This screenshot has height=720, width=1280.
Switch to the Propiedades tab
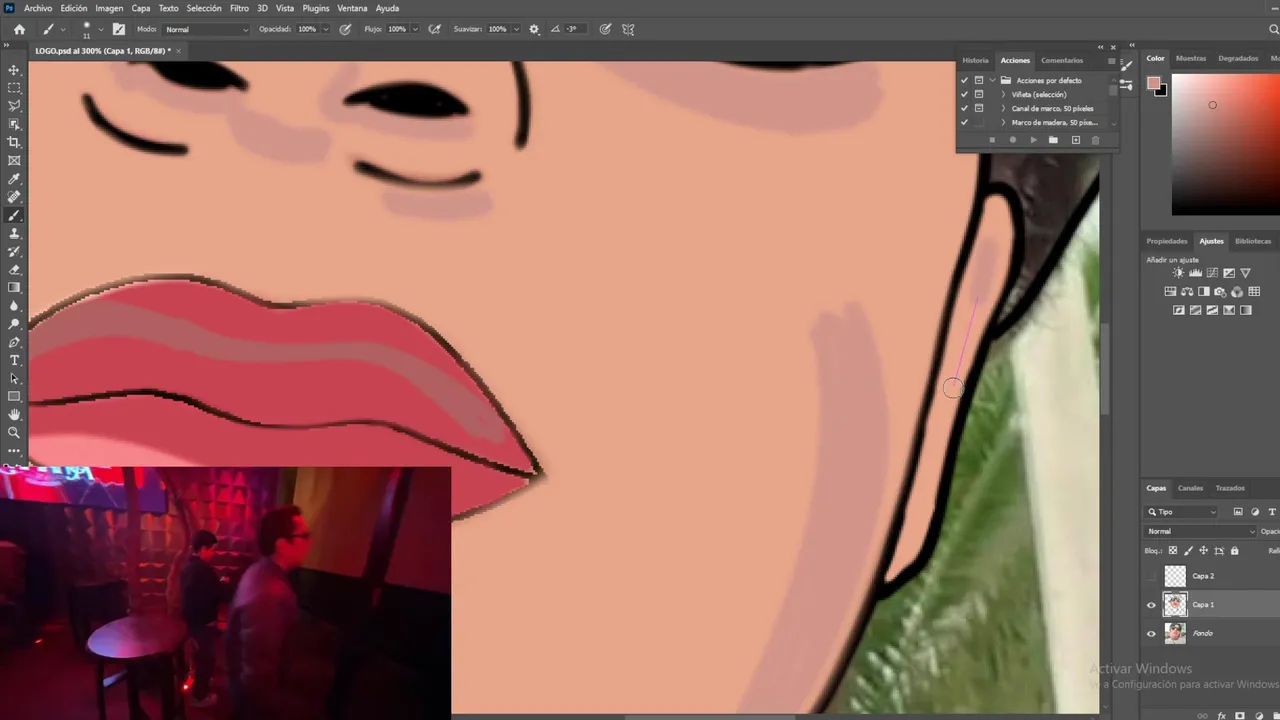click(x=1167, y=241)
